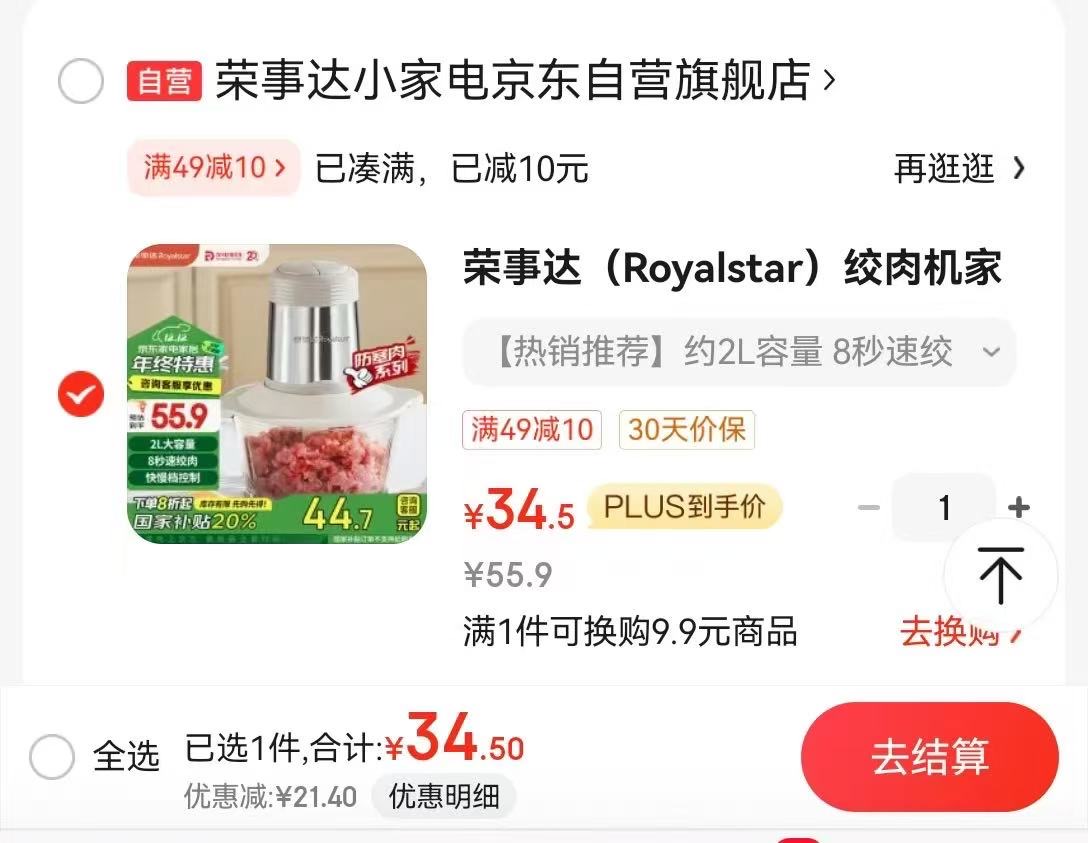Open the 荣事达（Royalstar）绞肉机 product title
Screen dimensions: 1088x843
point(733,268)
